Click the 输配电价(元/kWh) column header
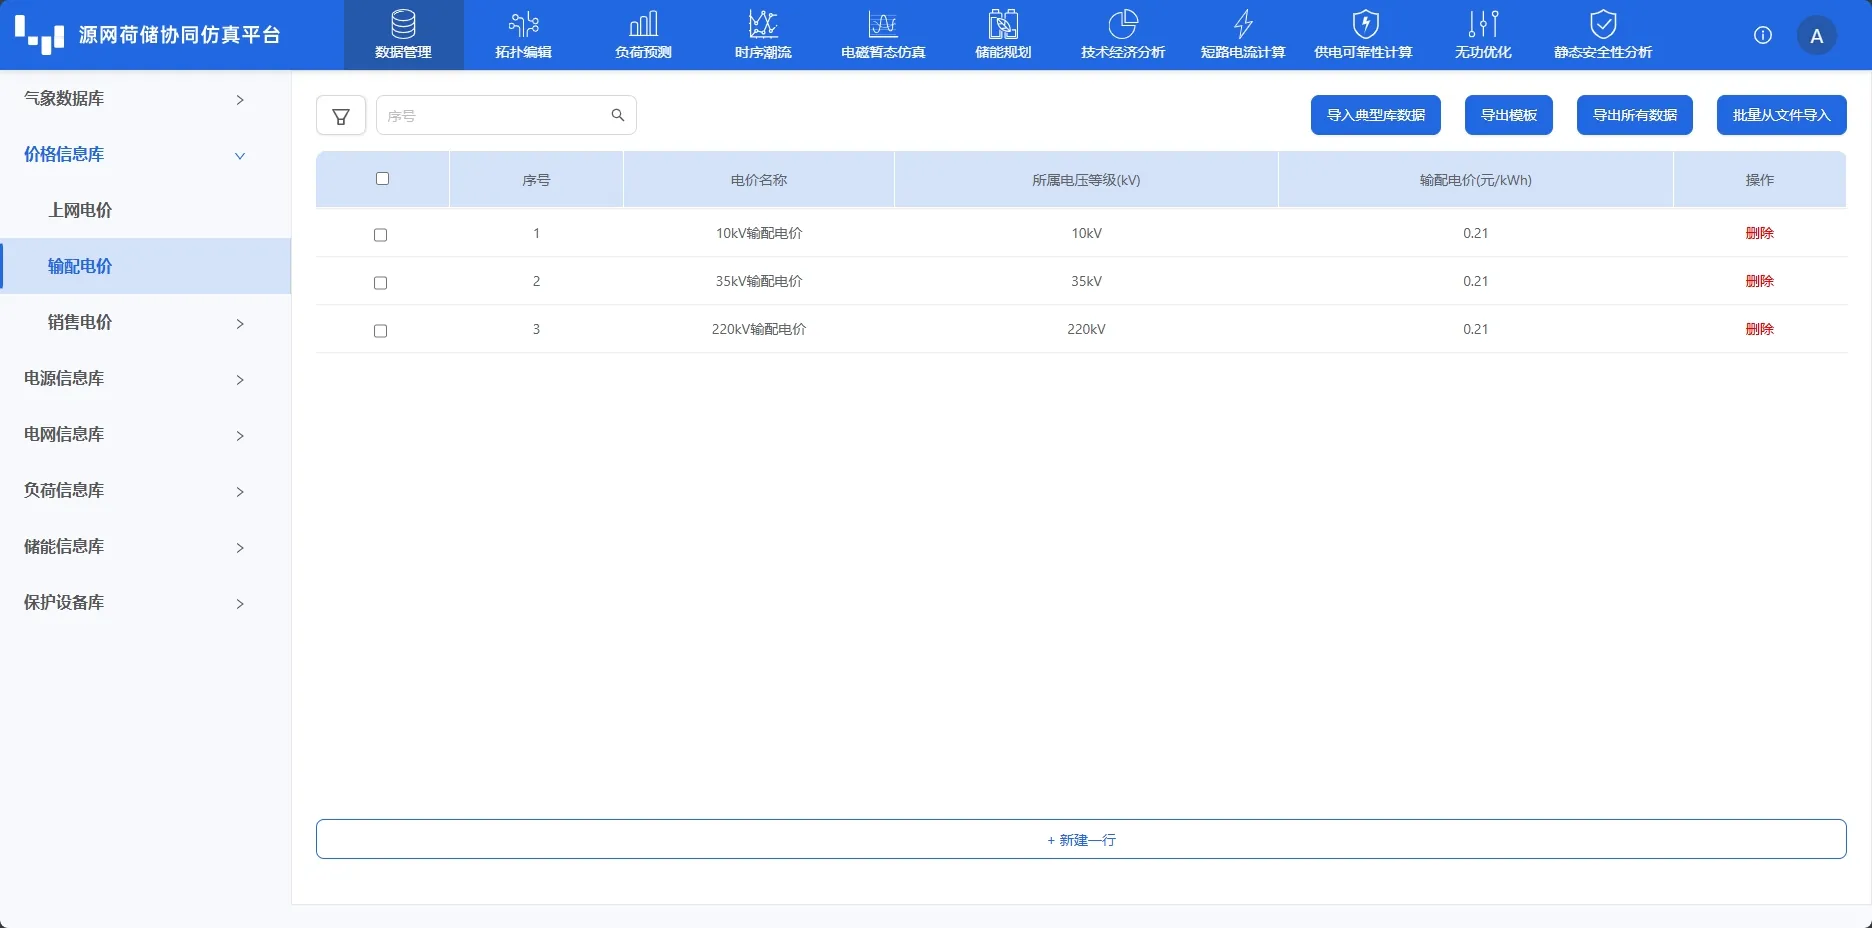The height and width of the screenshot is (928, 1872). 1475,180
